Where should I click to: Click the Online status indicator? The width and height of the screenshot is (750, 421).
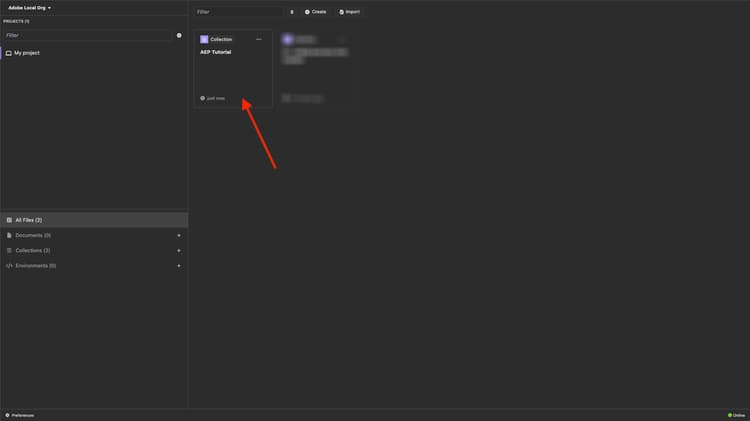coord(737,415)
